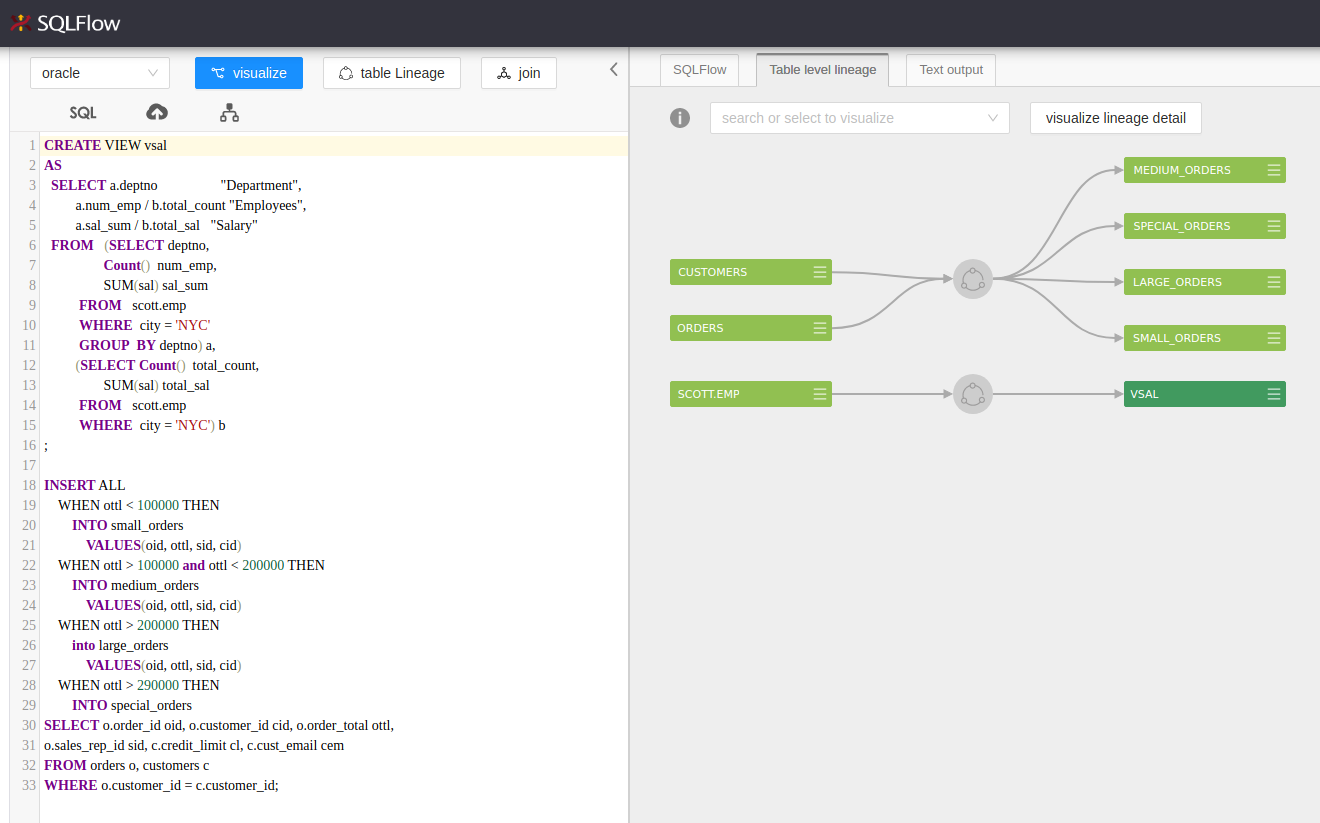Select the VSAL view node
This screenshot has width=1320, height=823.
pos(1205,394)
